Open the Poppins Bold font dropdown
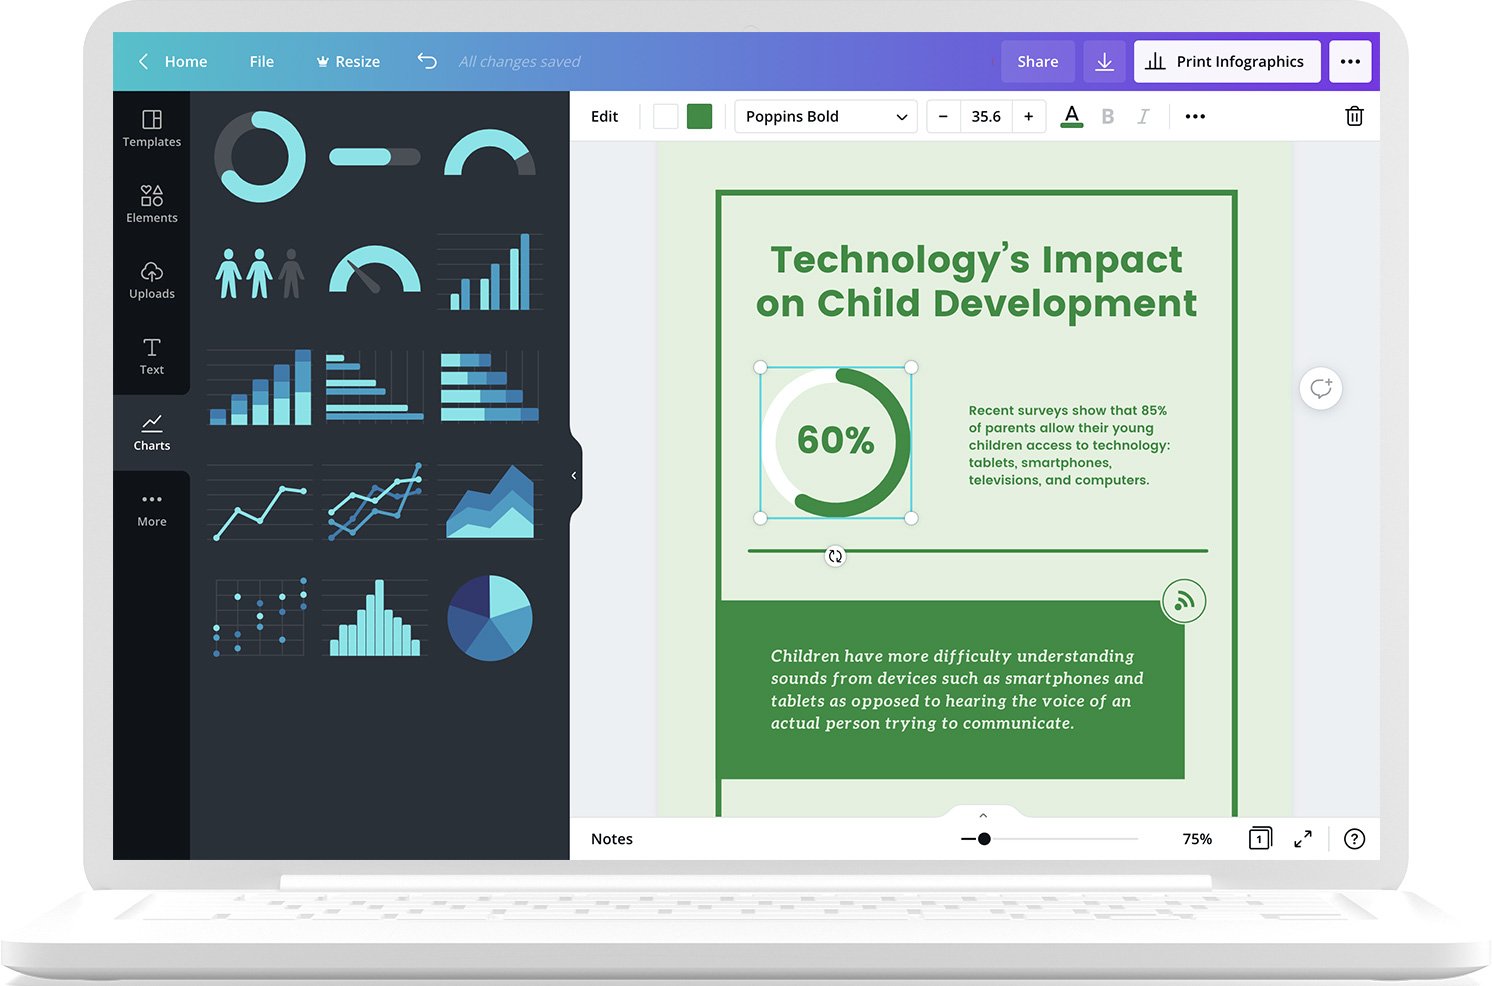The width and height of the screenshot is (1492, 986). [x=825, y=116]
